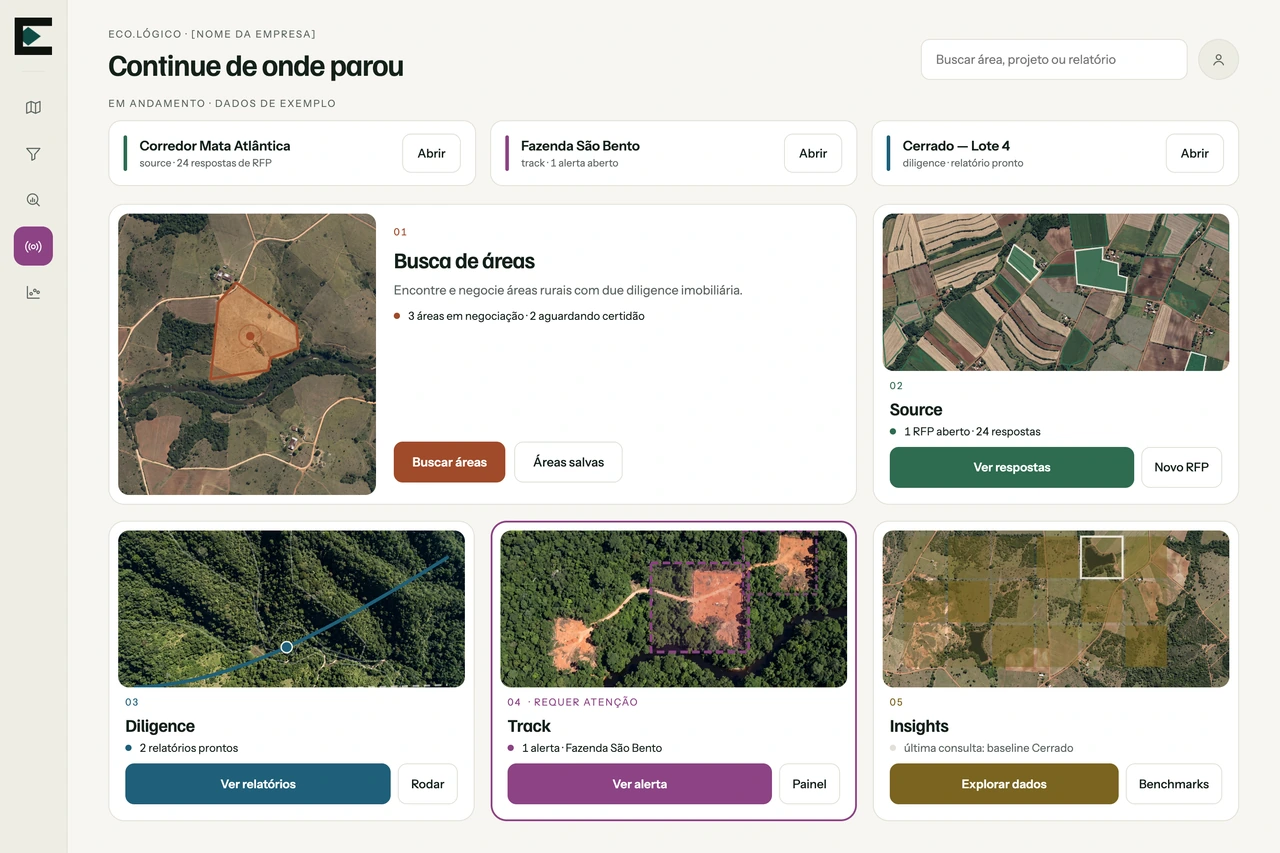Click the search field for areas and reports
The width and height of the screenshot is (1280, 853).
1054,59
